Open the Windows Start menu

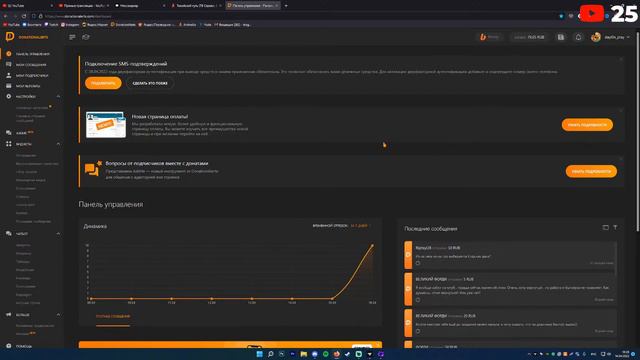pos(259,354)
